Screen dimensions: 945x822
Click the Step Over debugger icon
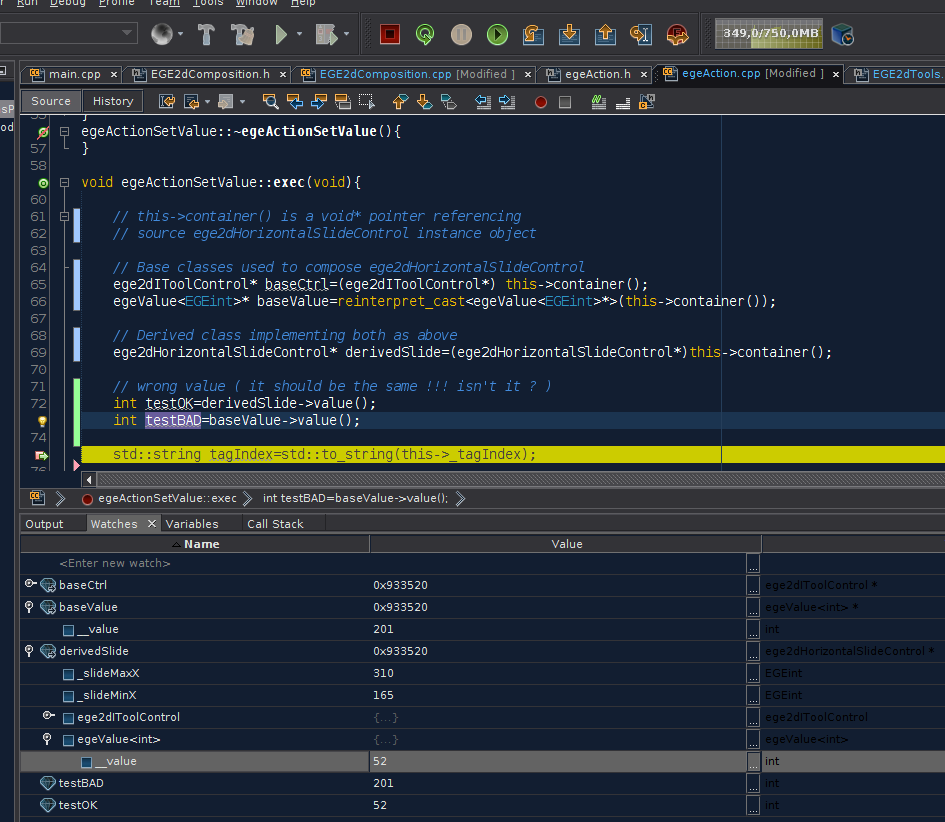coord(533,34)
